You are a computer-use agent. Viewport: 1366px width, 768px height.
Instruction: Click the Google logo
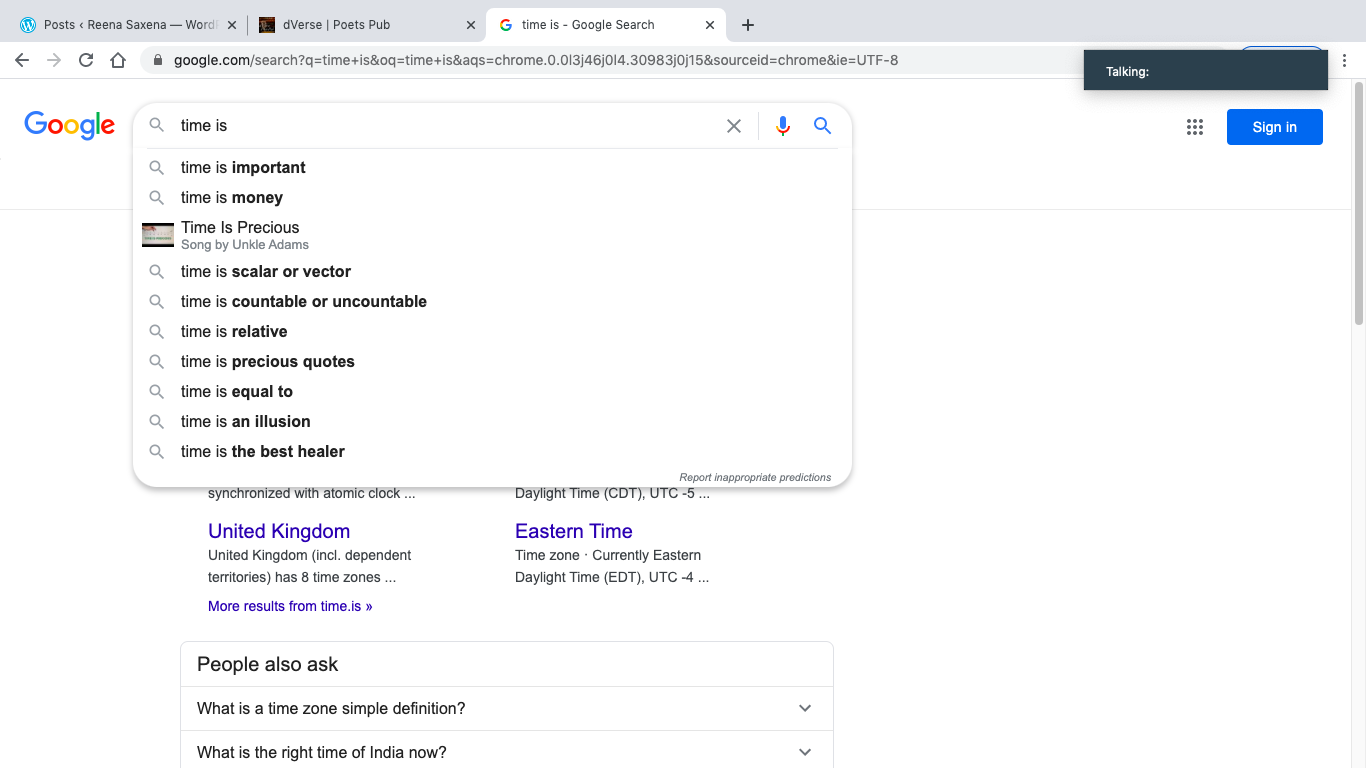point(69,126)
